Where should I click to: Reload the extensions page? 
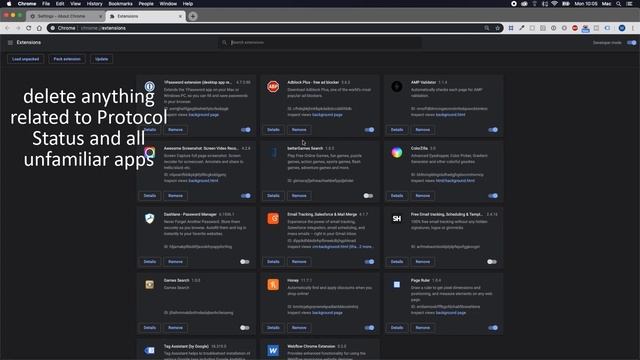[29, 28]
